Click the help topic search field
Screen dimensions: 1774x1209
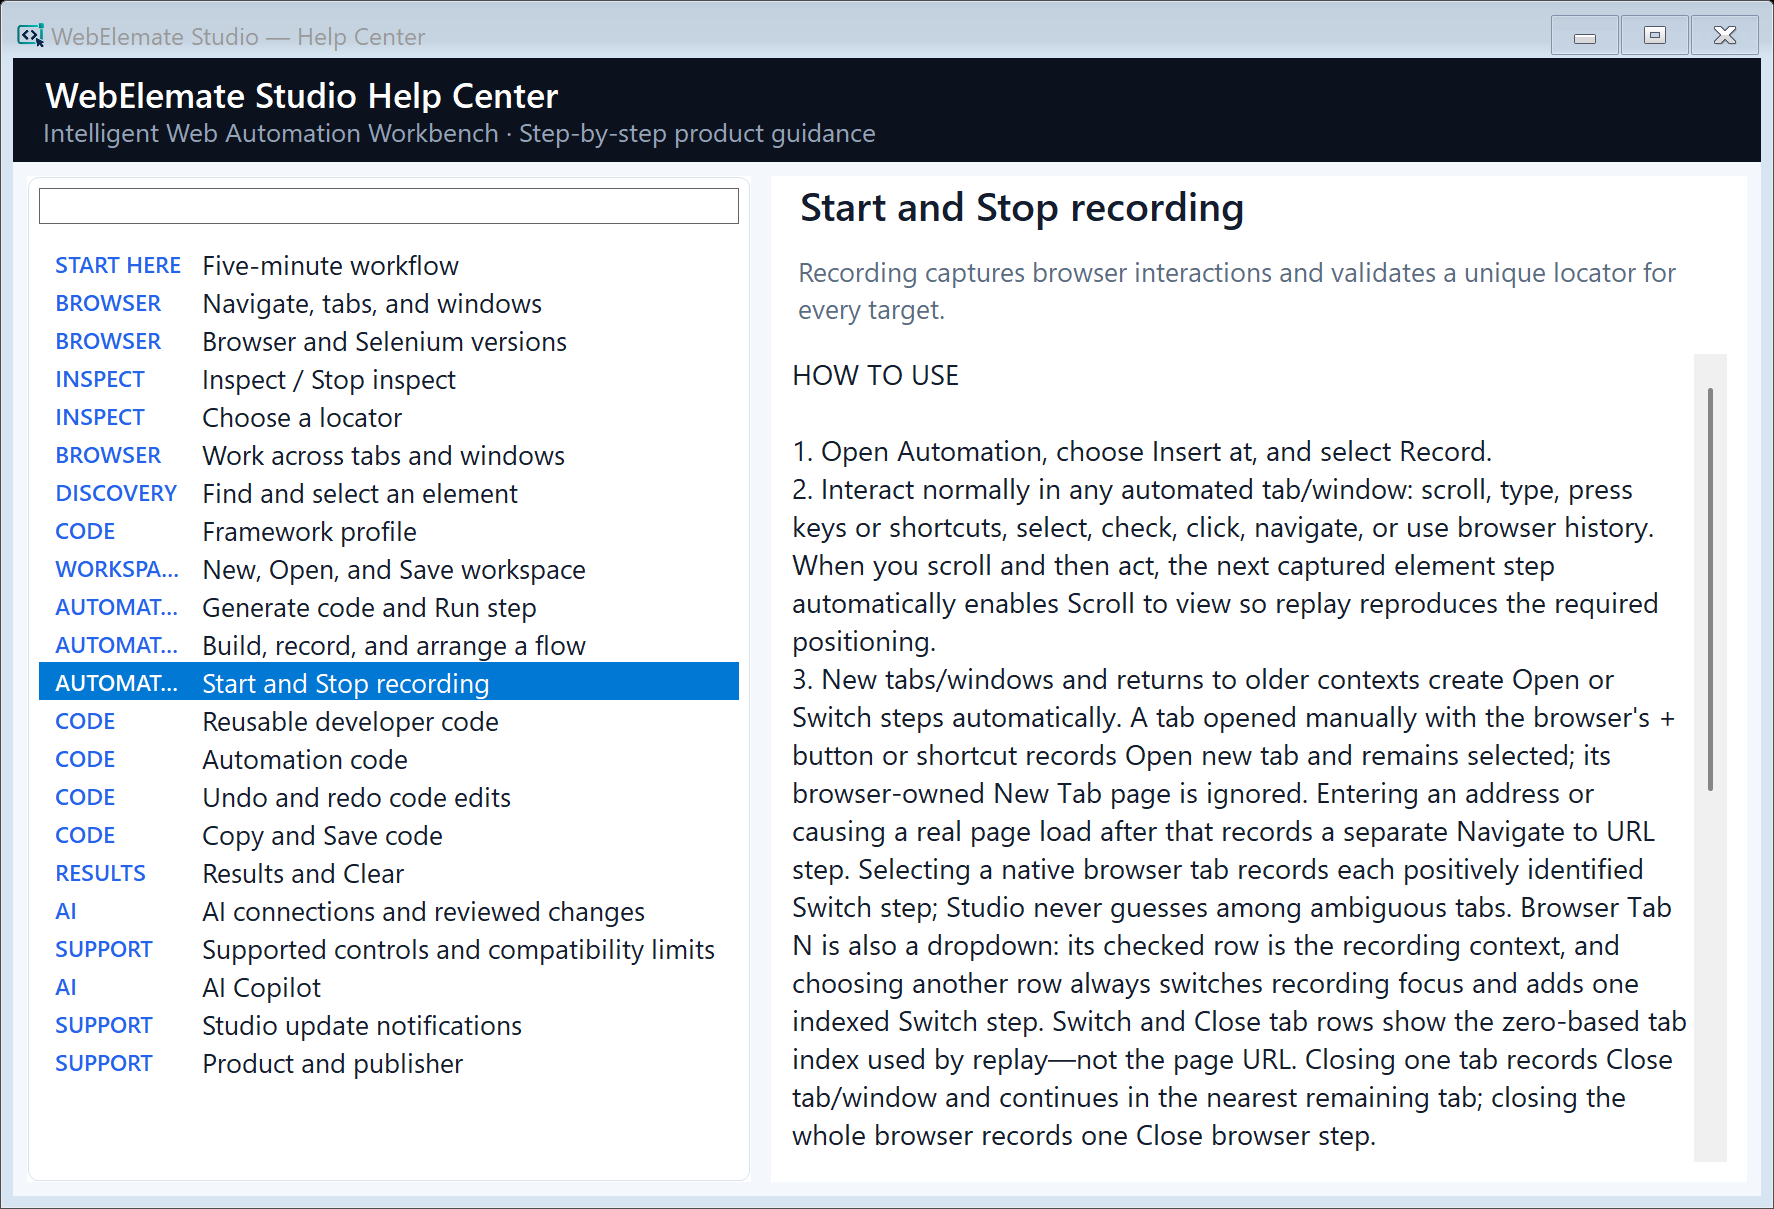(388, 206)
